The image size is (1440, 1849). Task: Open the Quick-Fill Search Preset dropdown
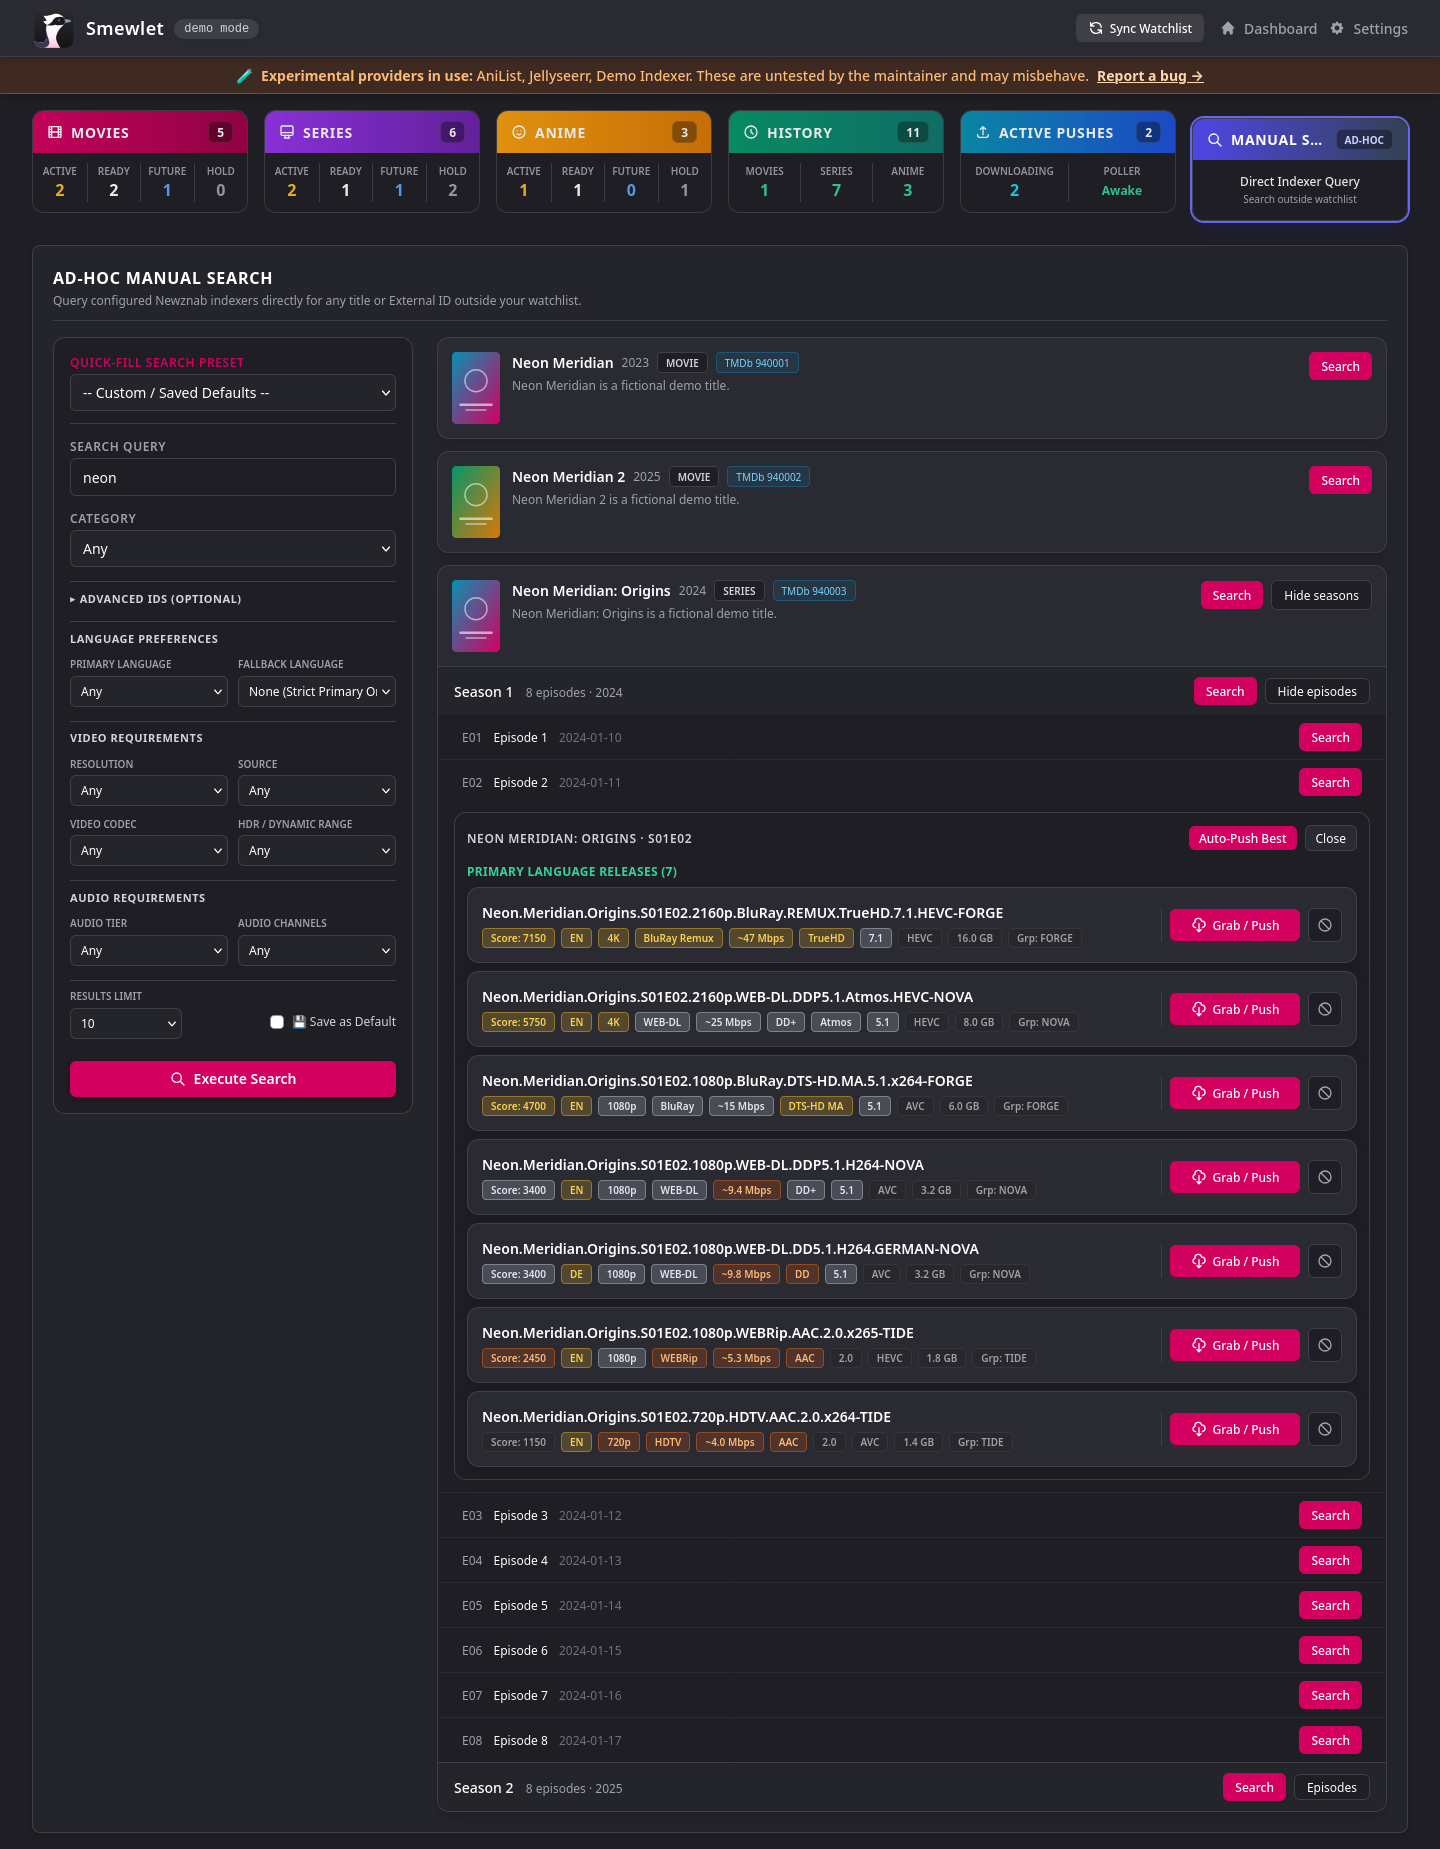233,393
